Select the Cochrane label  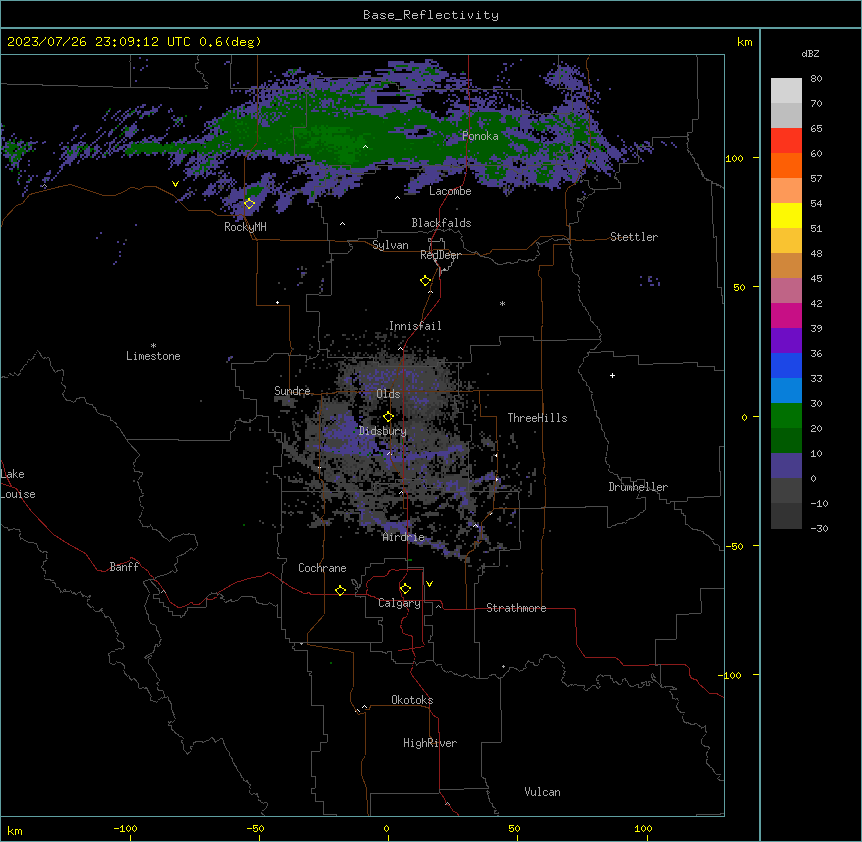point(322,568)
